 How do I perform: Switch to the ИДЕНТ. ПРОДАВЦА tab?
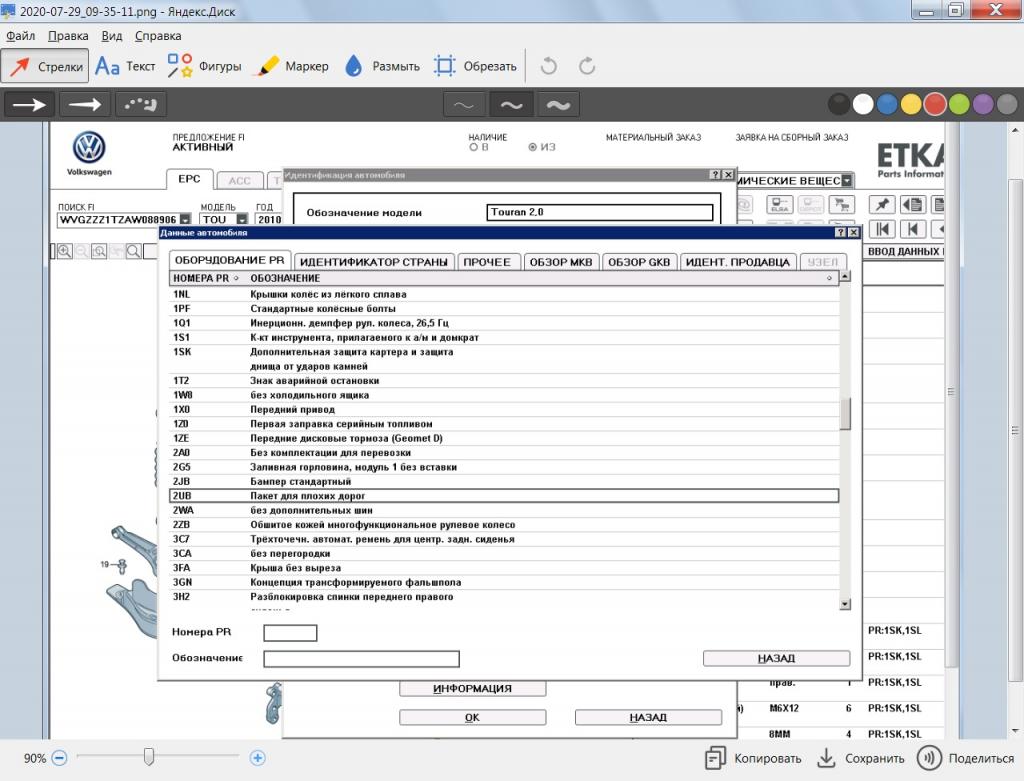(x=738, y=262)
